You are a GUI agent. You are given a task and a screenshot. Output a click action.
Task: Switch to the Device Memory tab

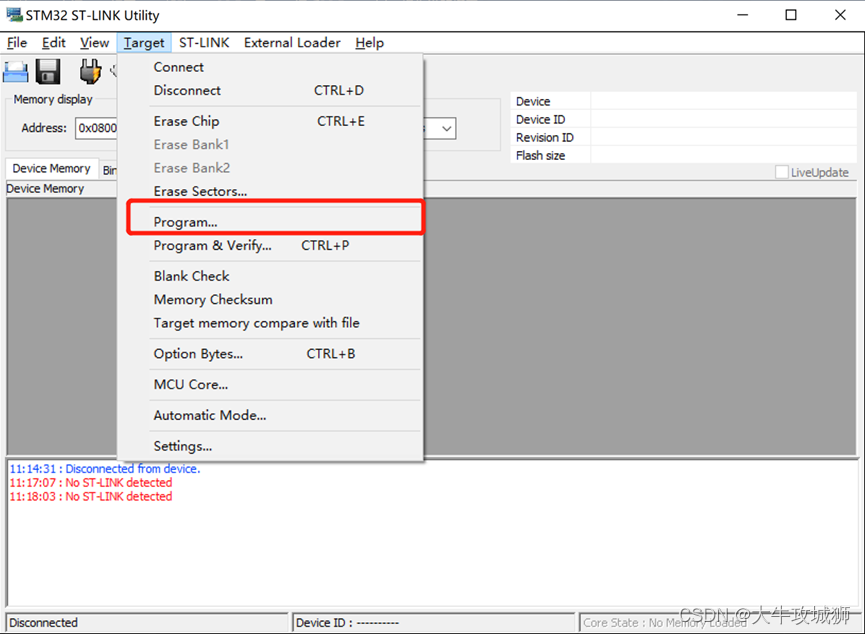pos(51,168)
